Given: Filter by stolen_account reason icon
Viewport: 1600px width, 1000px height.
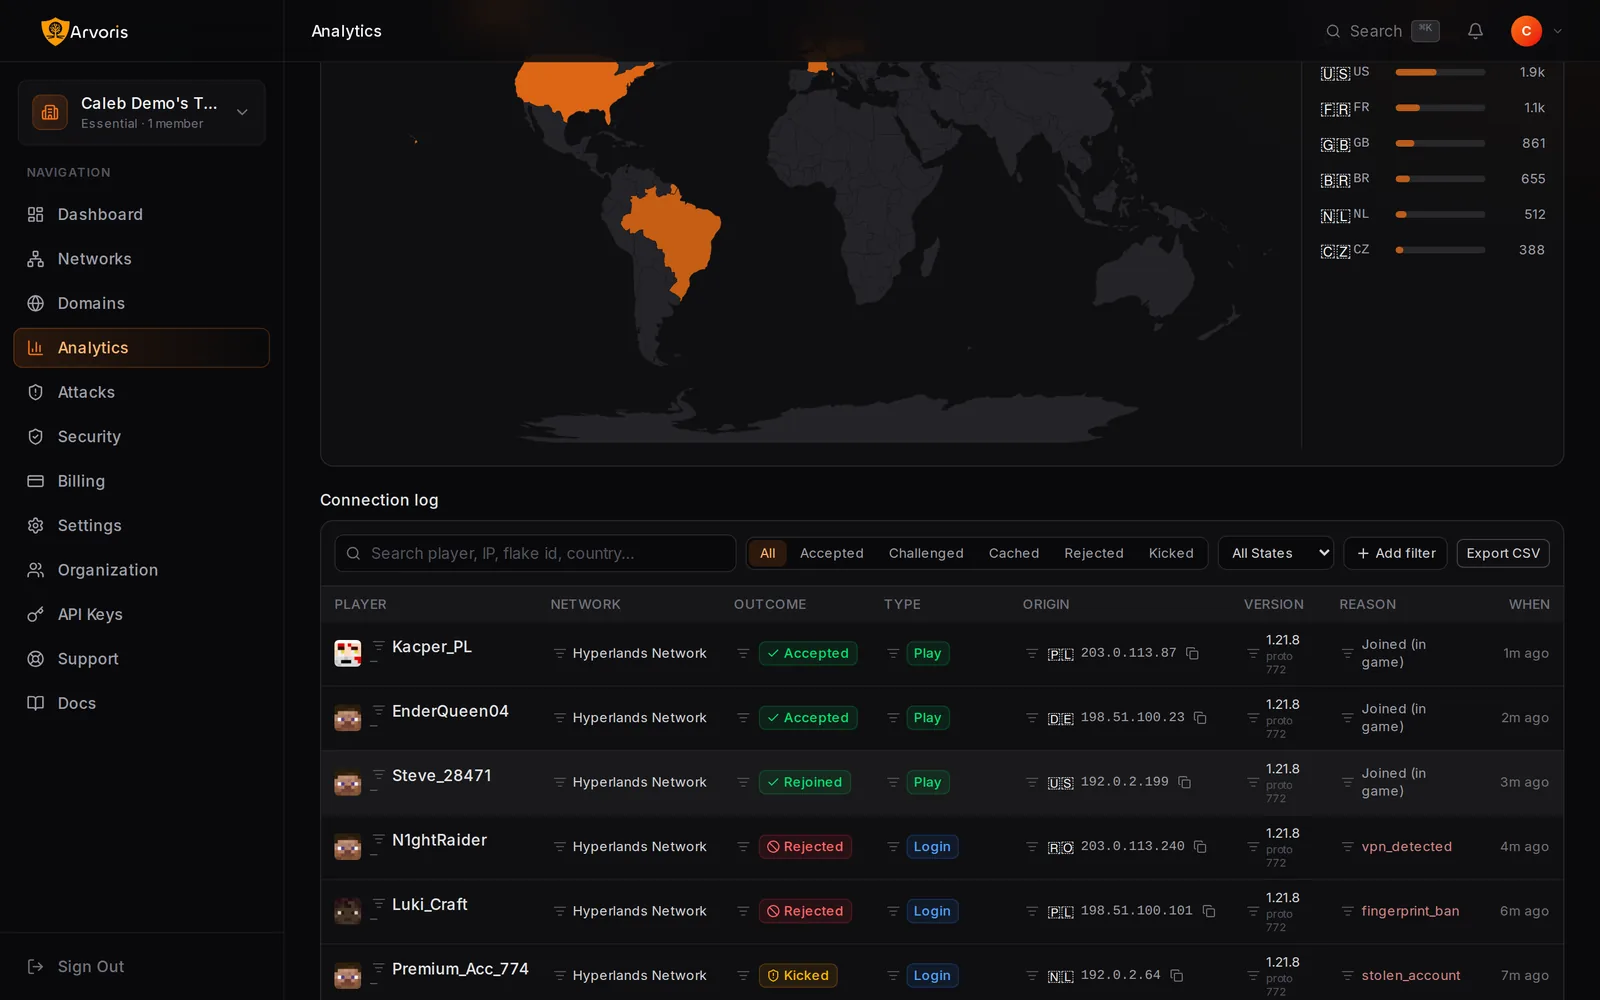Looking at the screenshot, I should point(1347,975).
